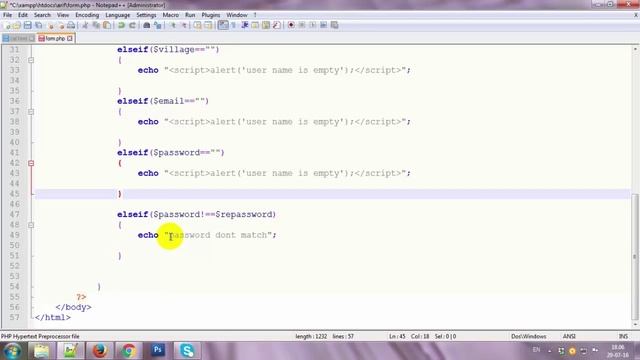Start macro recording with red dot
This screenshot has height=360, width=640.
tap(291, 25)
